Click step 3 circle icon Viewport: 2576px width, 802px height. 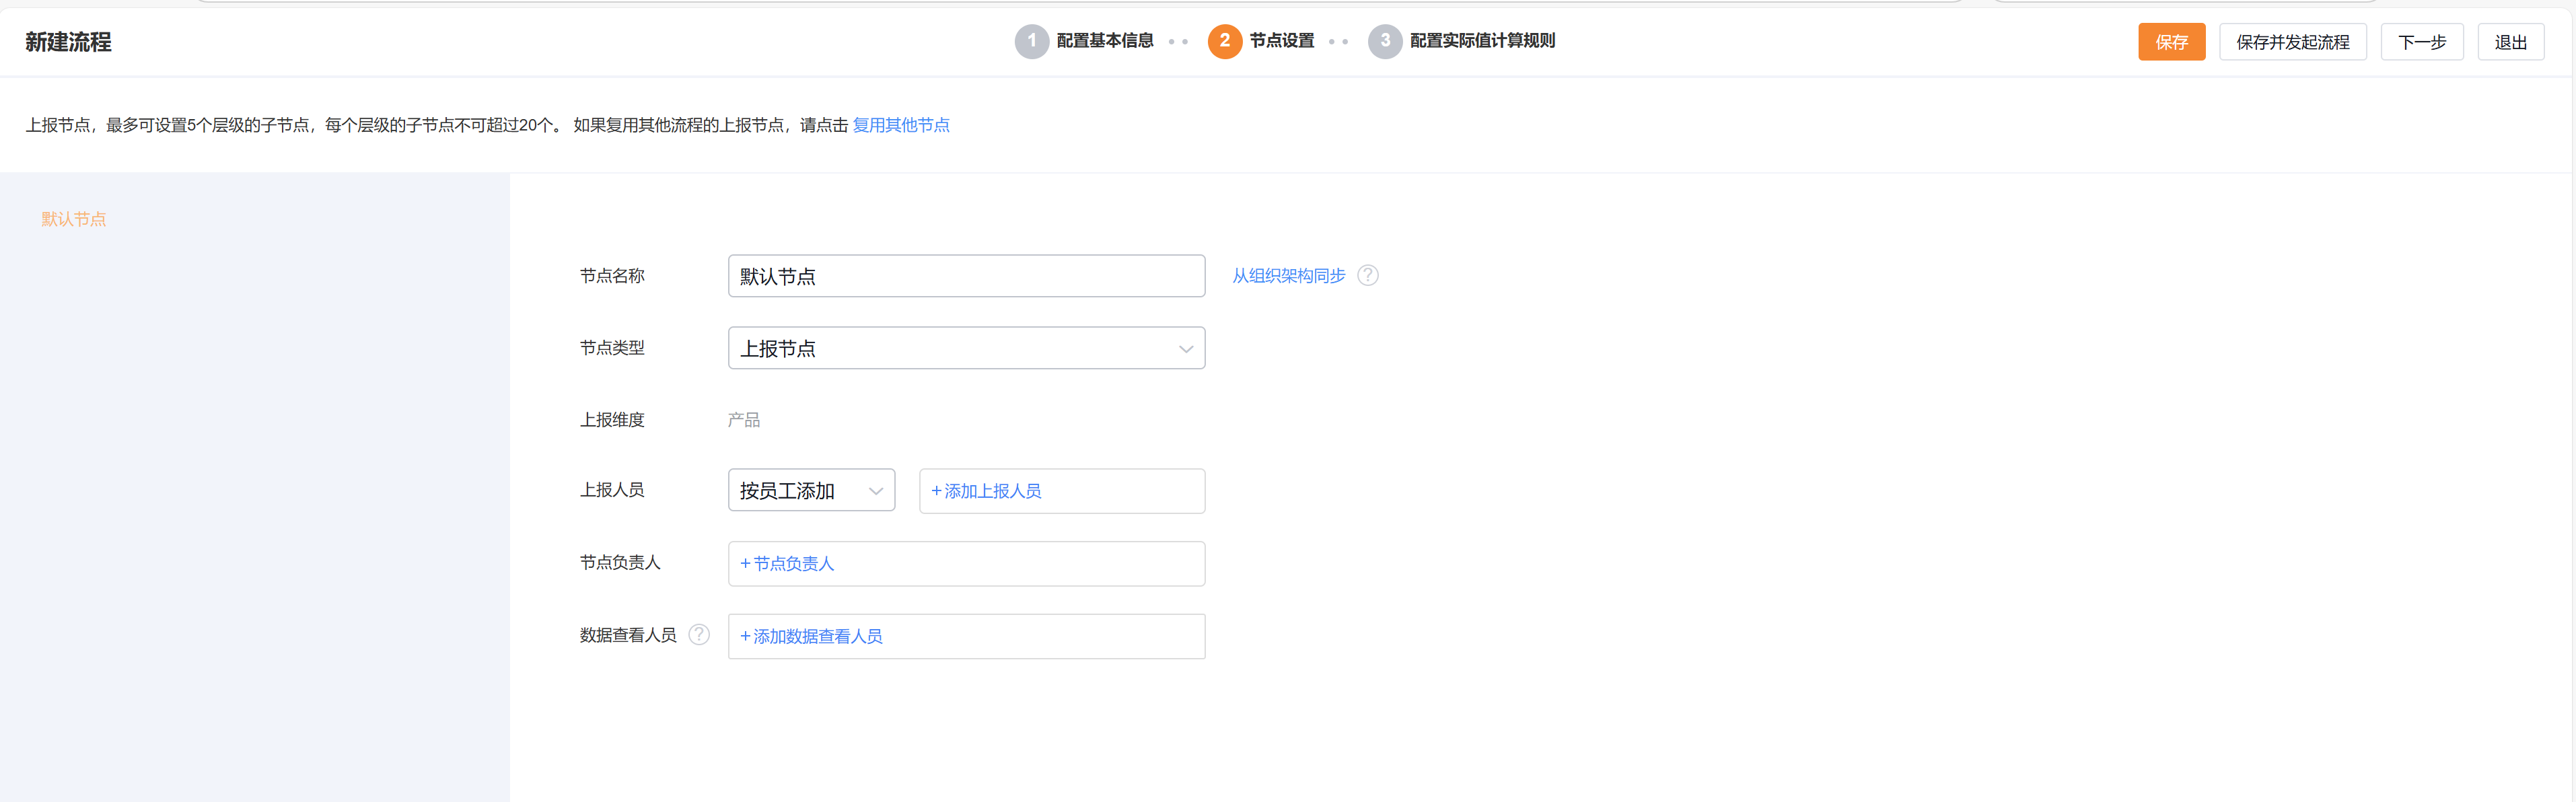[x=1384, y=41]
